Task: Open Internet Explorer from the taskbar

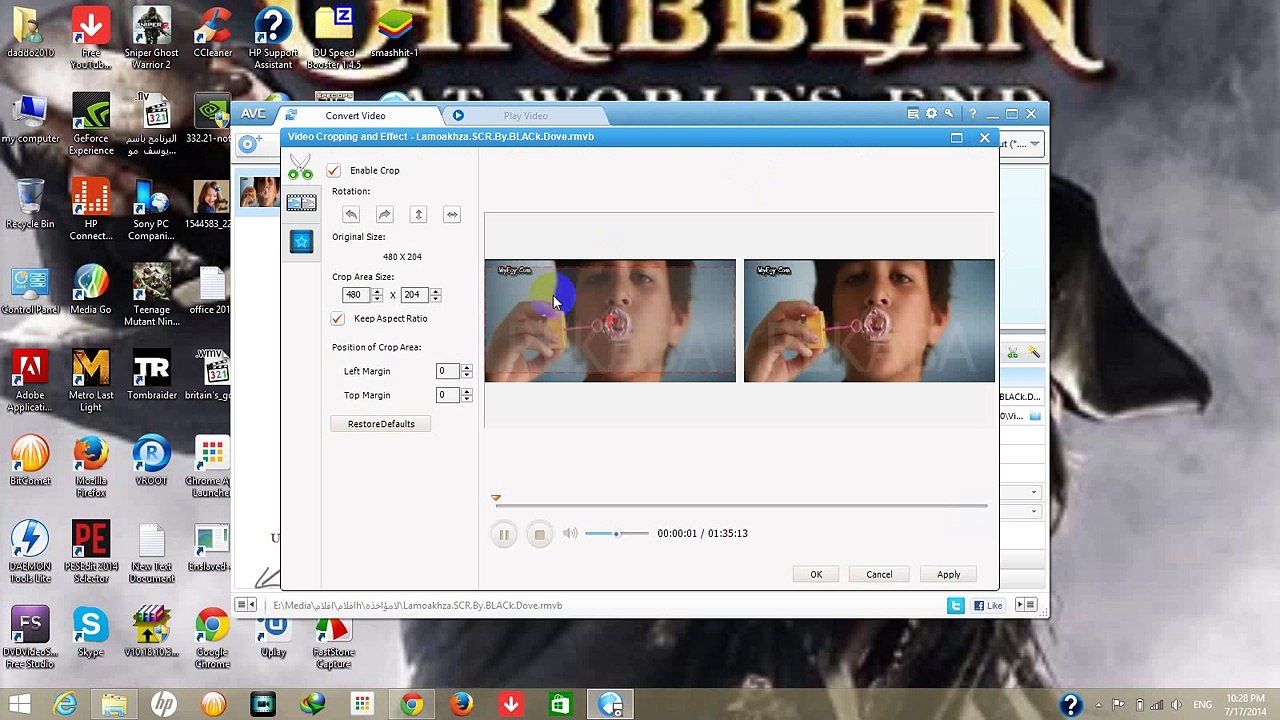Action: click(65, 705)
